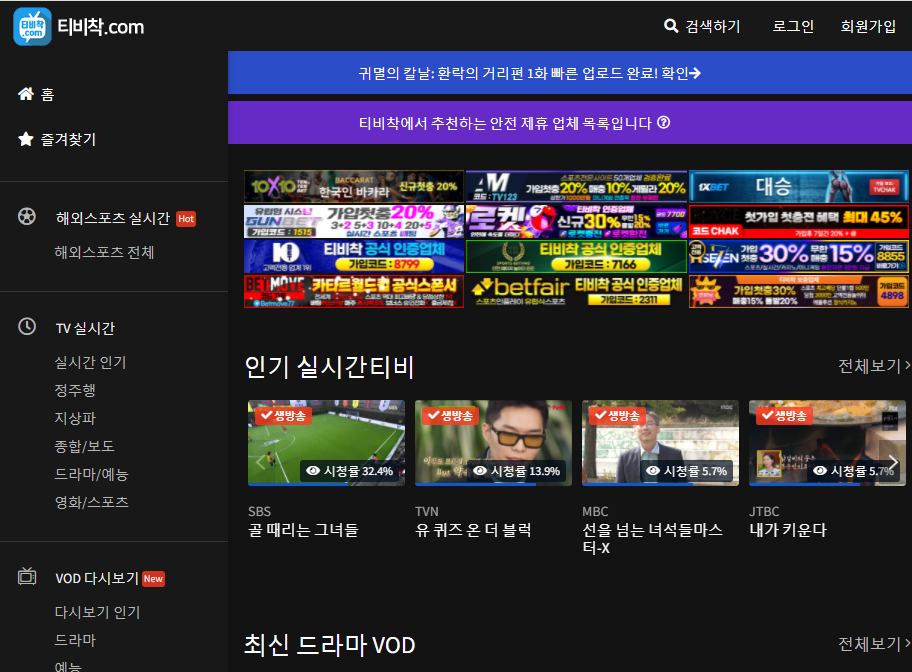Click the 생방송 badge on JTBC thumbnail
This screenshot has height=672, width=912.
tap(784, 415)
